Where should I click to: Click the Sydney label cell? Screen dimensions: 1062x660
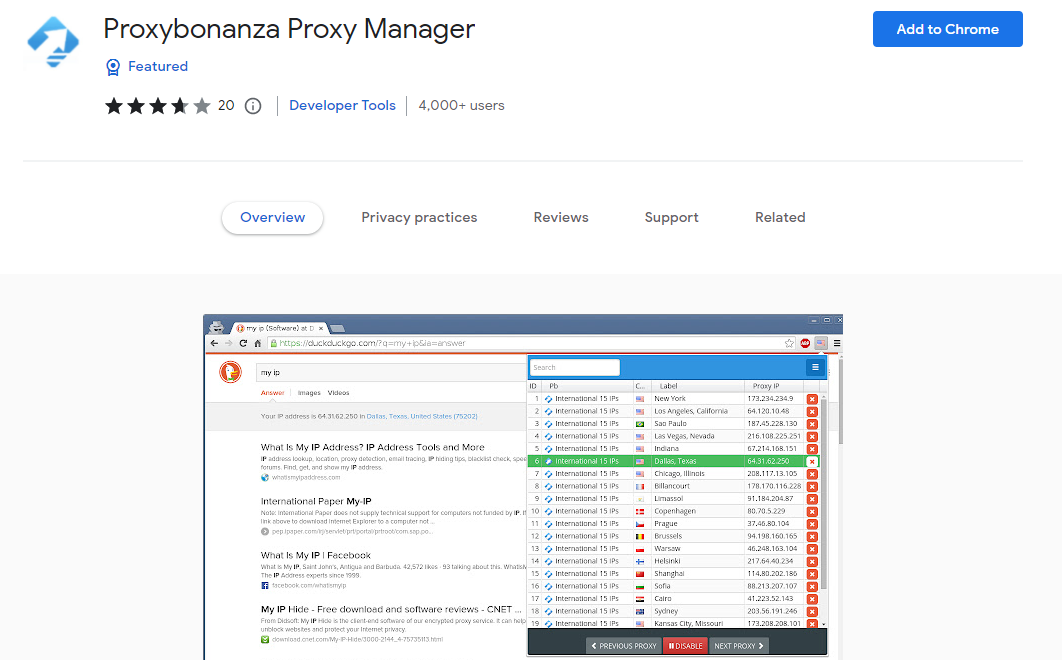(x=666, y=611)
